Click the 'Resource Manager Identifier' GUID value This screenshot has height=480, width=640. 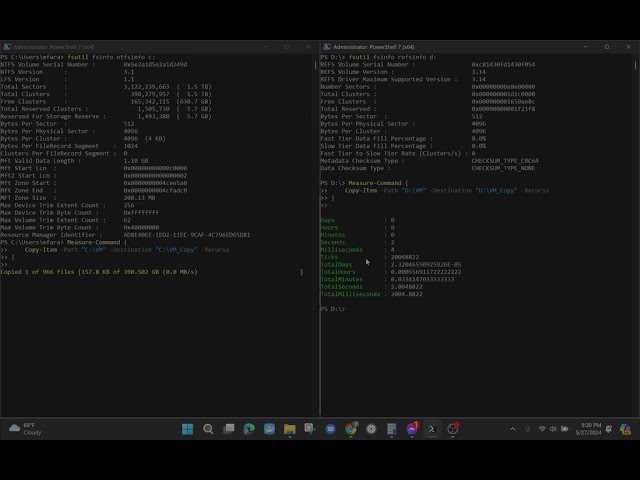coord(187,235)
